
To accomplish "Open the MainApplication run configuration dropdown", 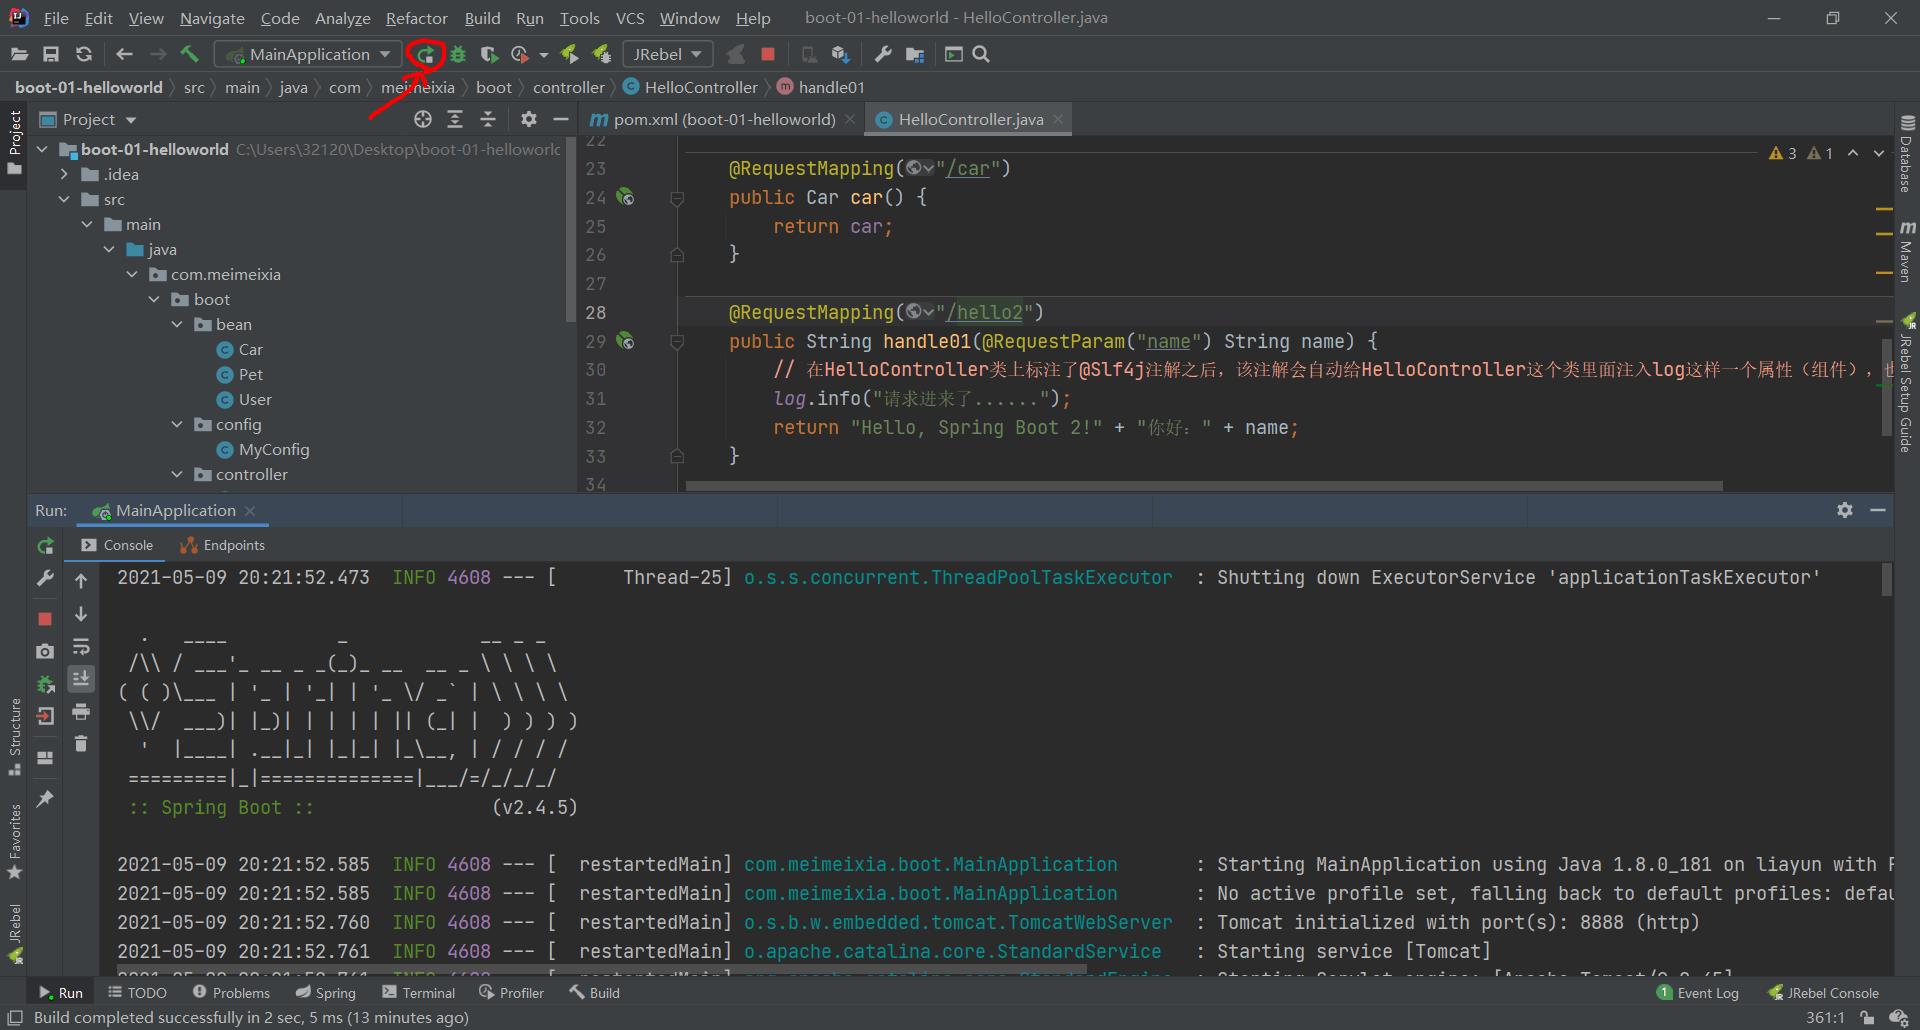I will tap(309, 54).
